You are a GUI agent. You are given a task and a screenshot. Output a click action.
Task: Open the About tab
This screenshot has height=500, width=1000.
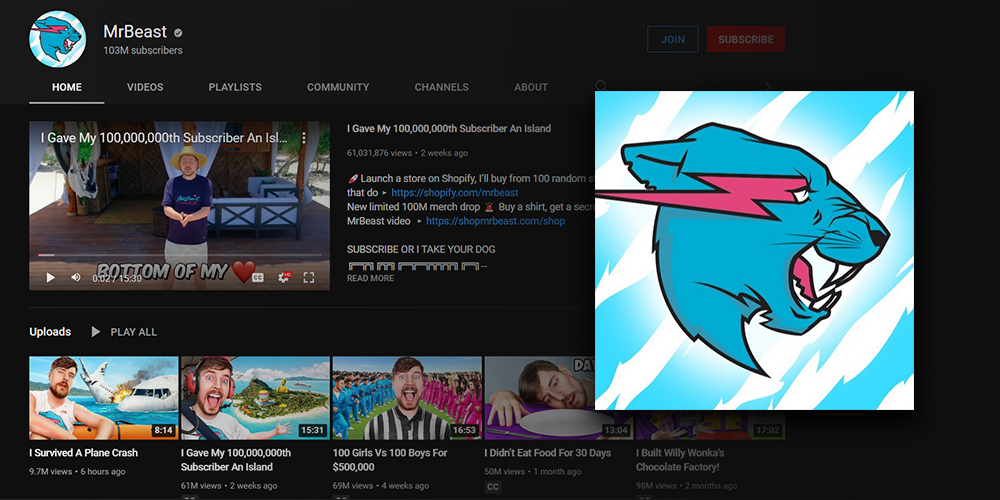(x=531, y=87)
